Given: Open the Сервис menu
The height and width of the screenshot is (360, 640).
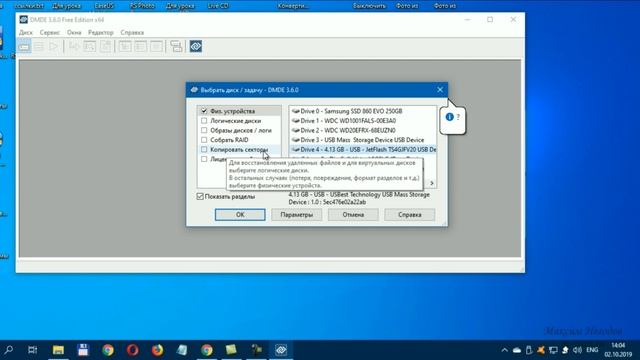Looking at the screenshot, I should click(x=50, y=32).
